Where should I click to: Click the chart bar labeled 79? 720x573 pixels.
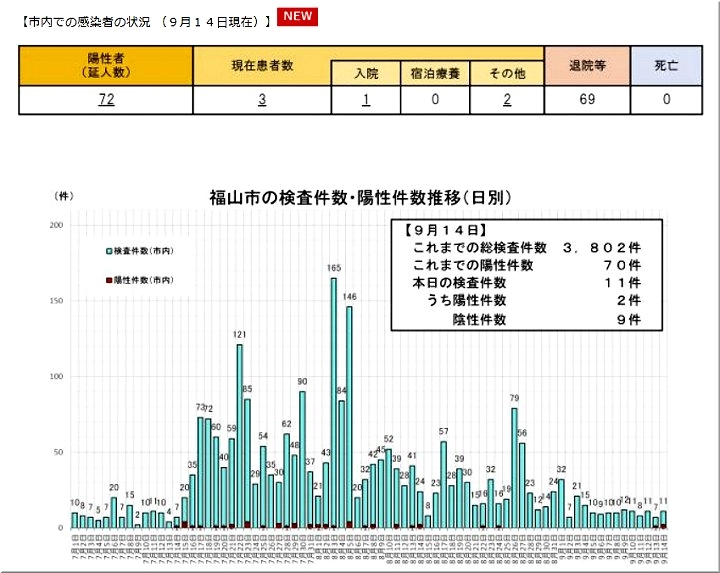coord(514,466)
